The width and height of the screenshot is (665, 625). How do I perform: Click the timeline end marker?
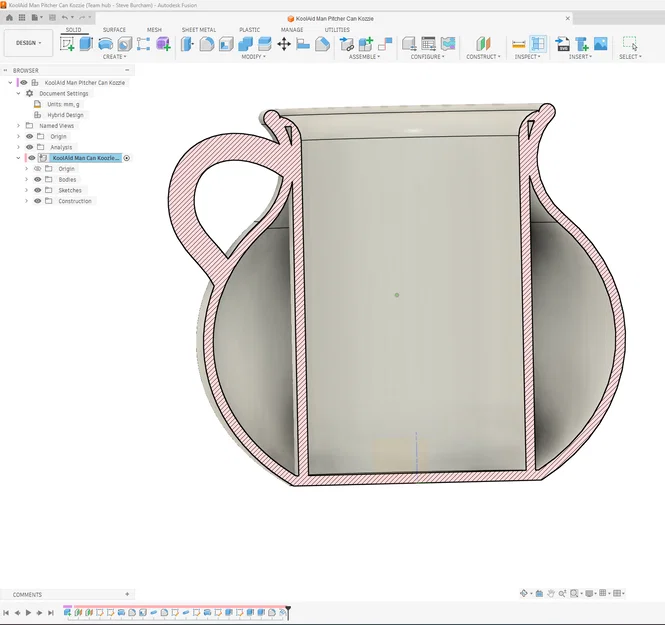pos(288,613)
